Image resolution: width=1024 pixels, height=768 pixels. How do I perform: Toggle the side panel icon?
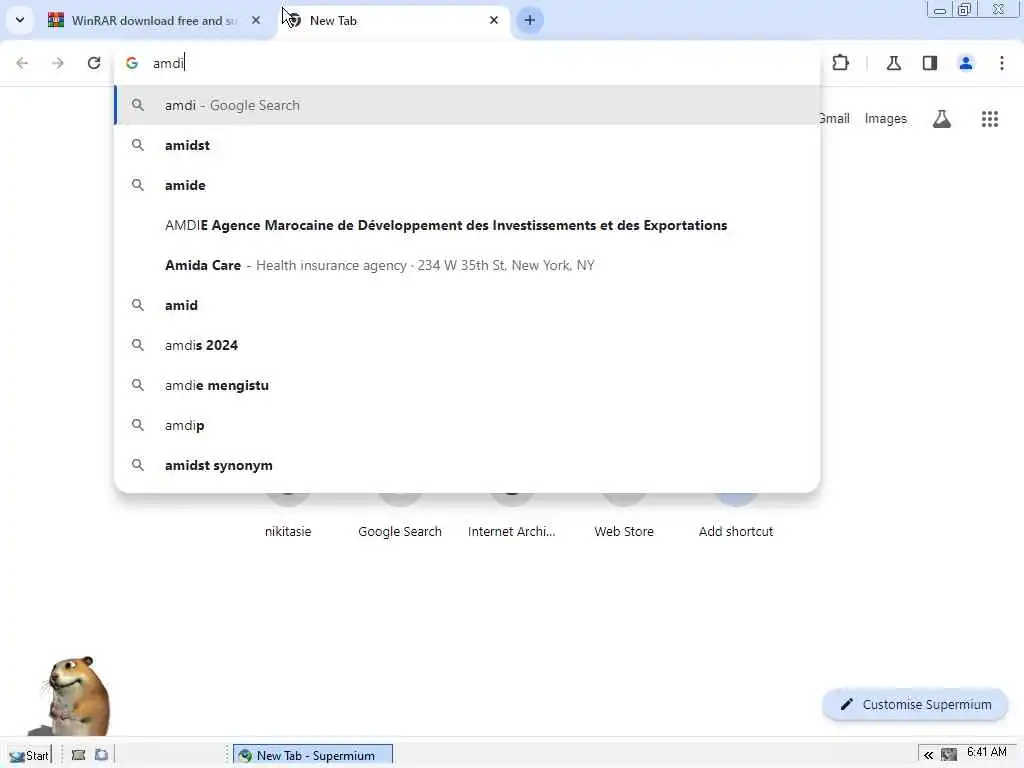click(x=930, y=63)
